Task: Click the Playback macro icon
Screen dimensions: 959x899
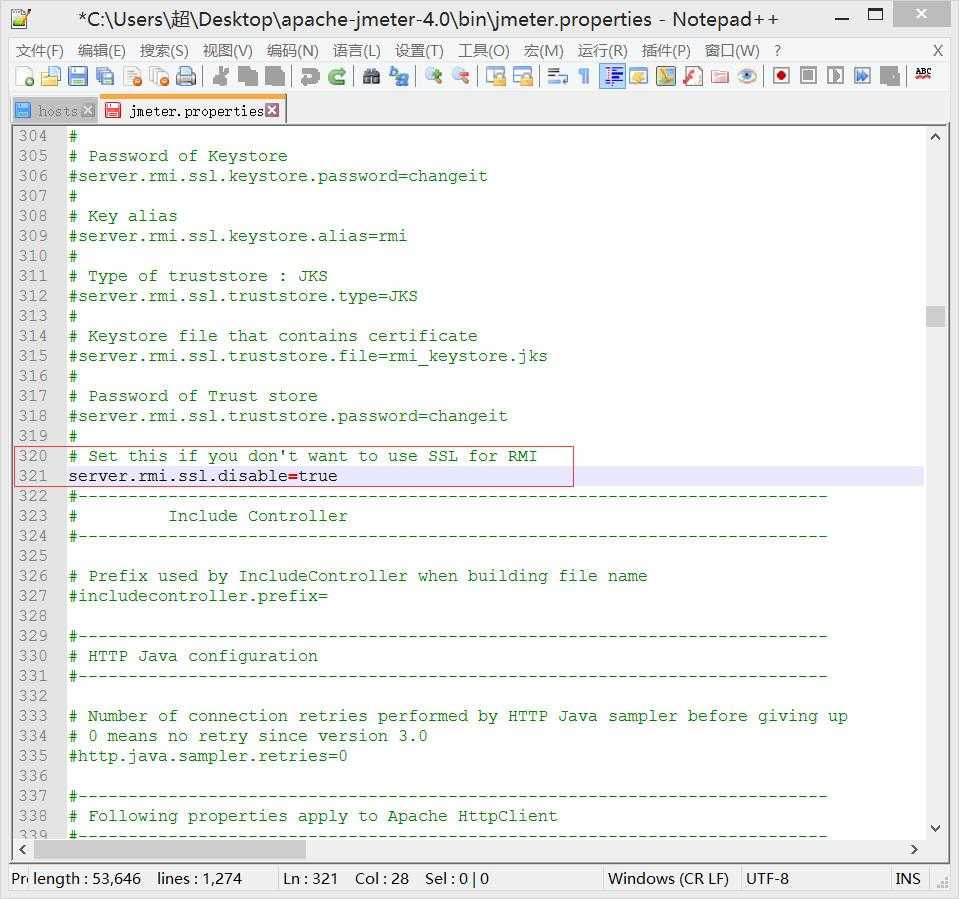Action: (x=835, y=76)
